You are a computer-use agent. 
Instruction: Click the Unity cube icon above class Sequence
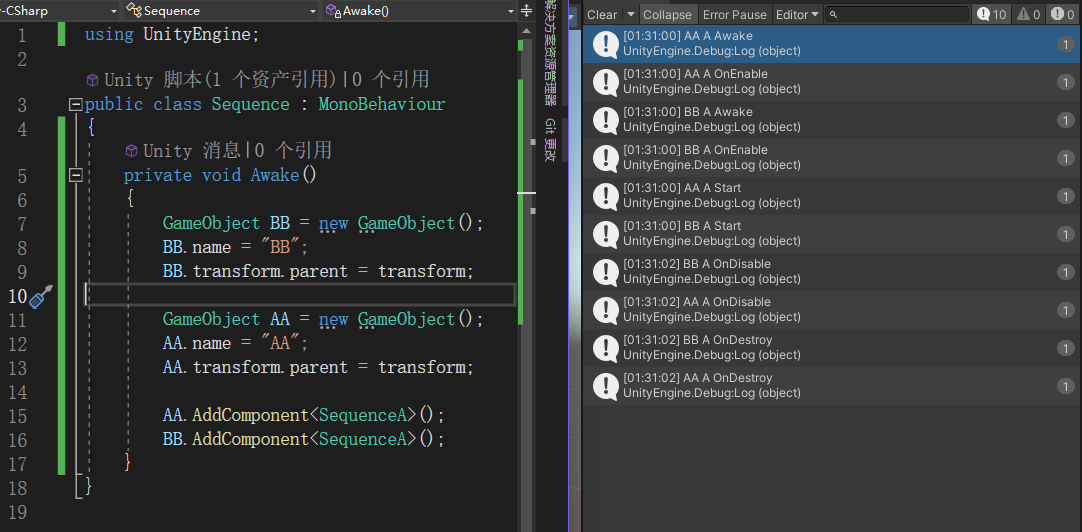coord(92,81)
